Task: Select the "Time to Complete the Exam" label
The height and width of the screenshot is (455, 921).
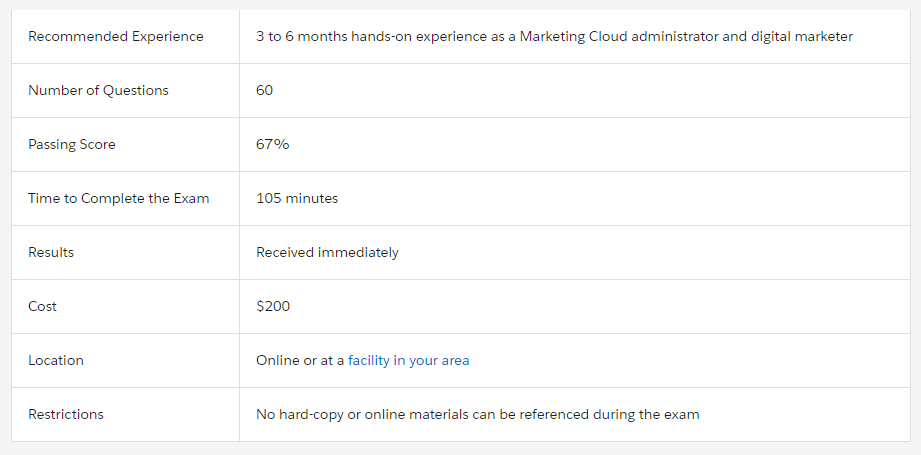Action: tap(118, 198)
